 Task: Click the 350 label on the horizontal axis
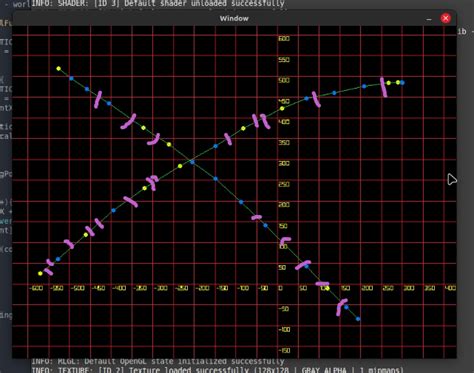(430, 288)
